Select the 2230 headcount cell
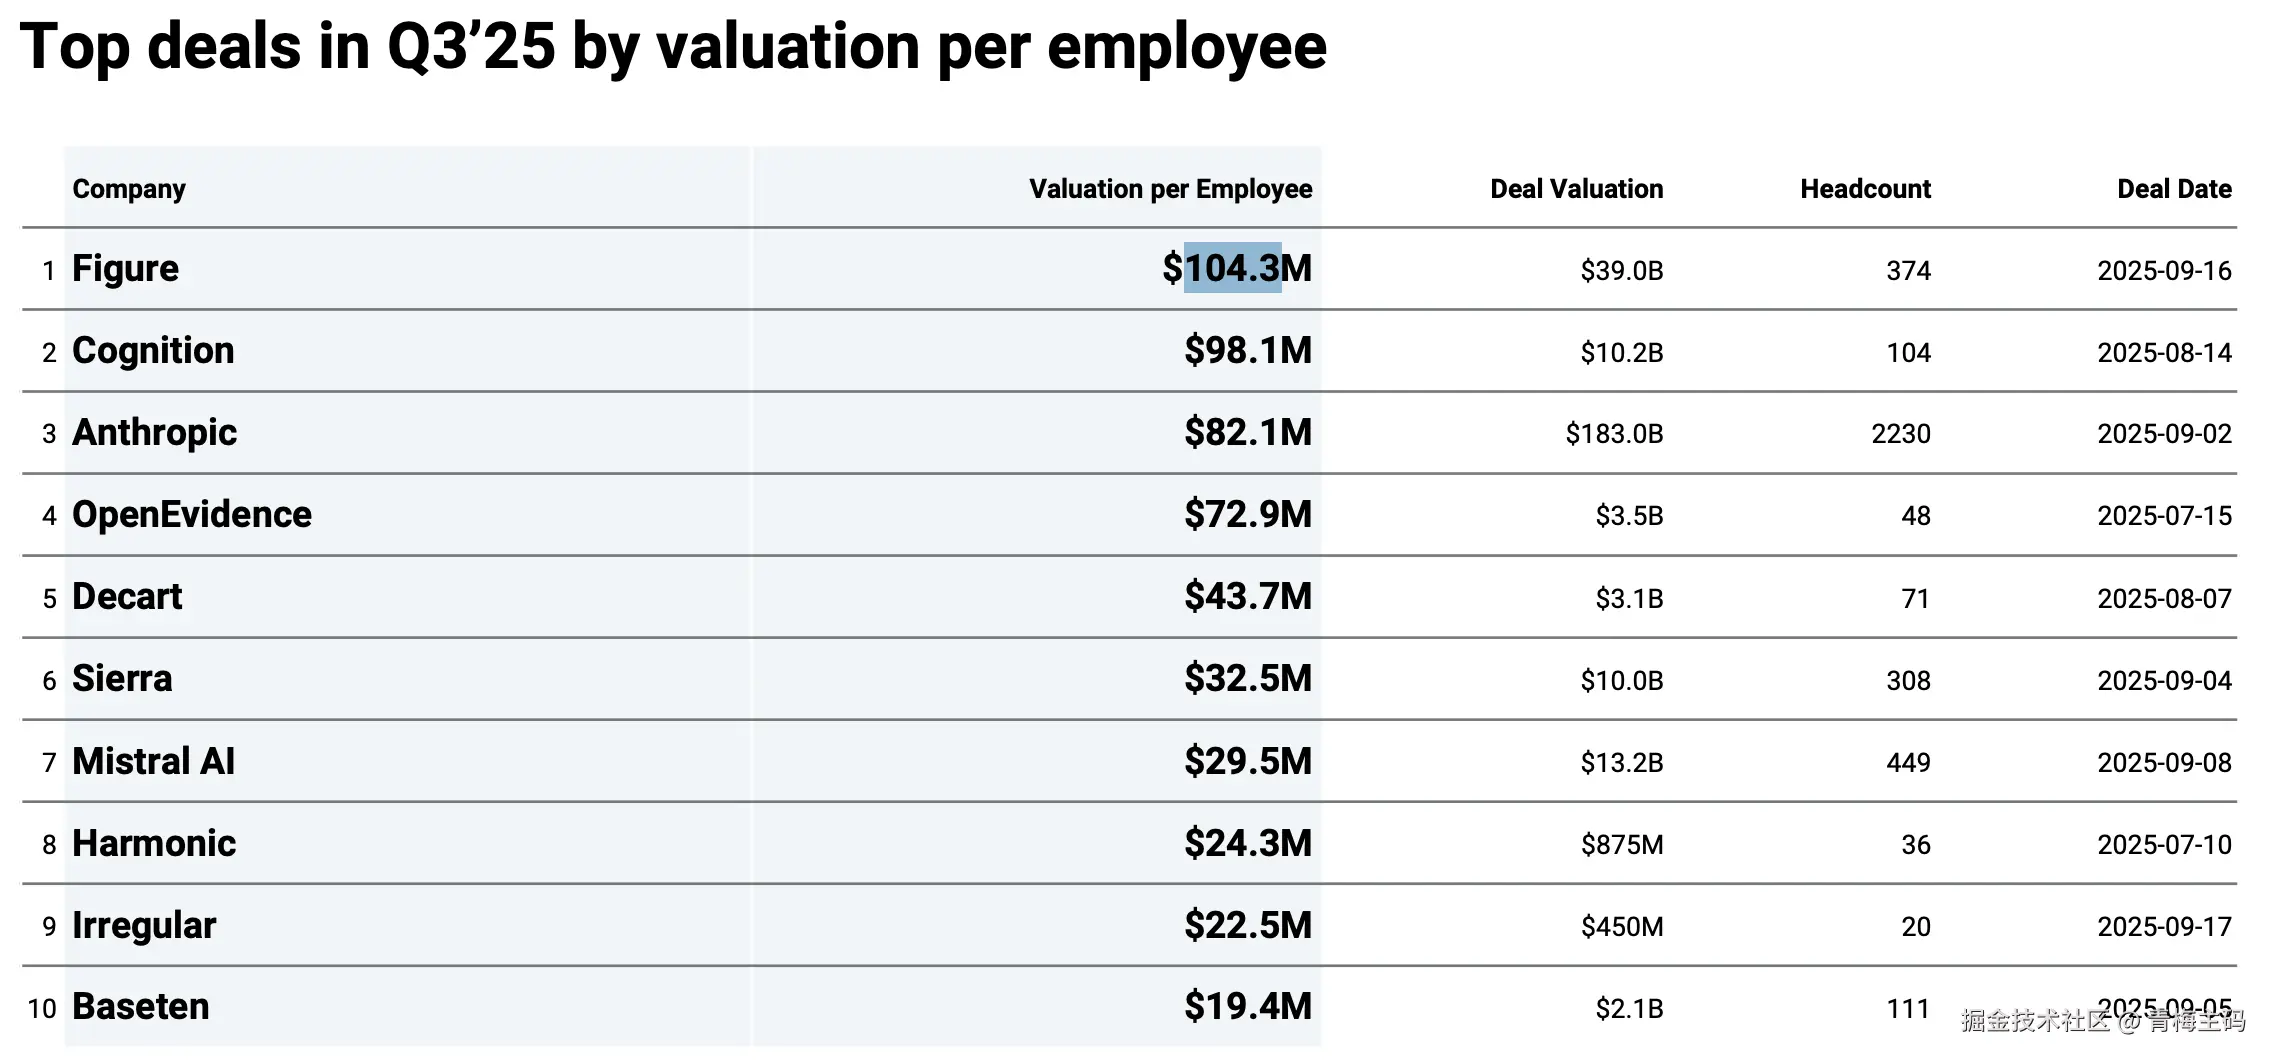Image resolution: width=2274 pixels, height=1062 pixels. click(1901, 434)
